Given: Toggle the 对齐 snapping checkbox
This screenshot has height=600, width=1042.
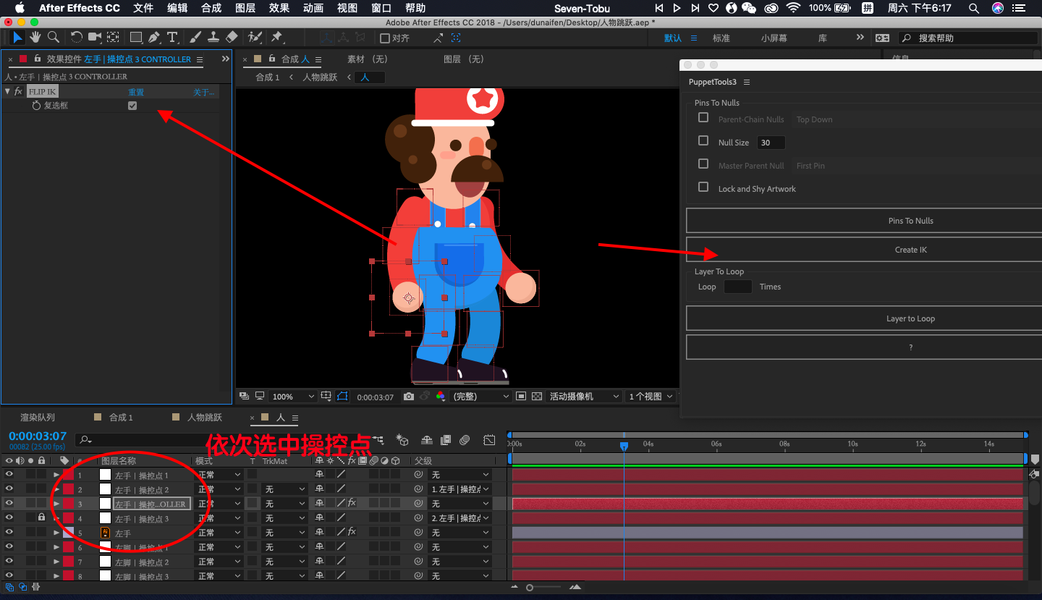Looking at the screenshot, I should click(385, 38).
